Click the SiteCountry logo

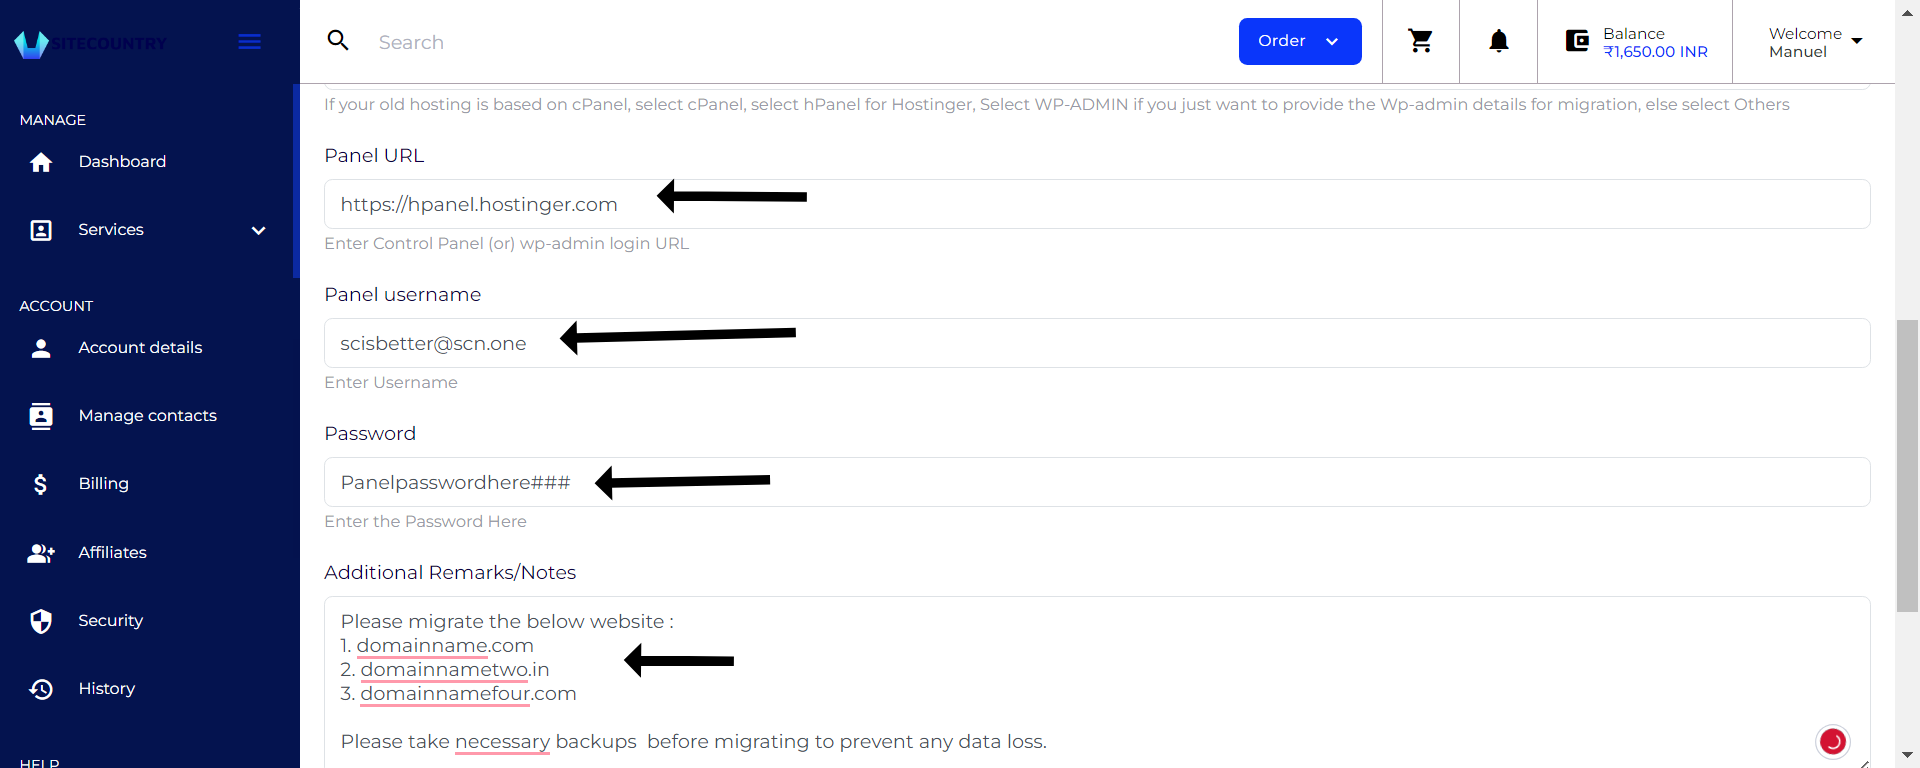tap(90, 43)
